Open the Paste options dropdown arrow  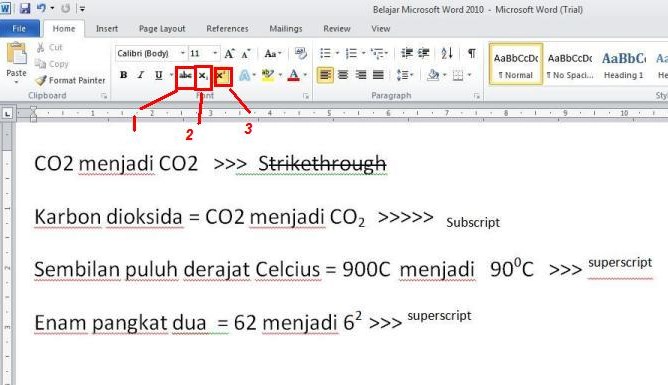(x=17, y=82)
